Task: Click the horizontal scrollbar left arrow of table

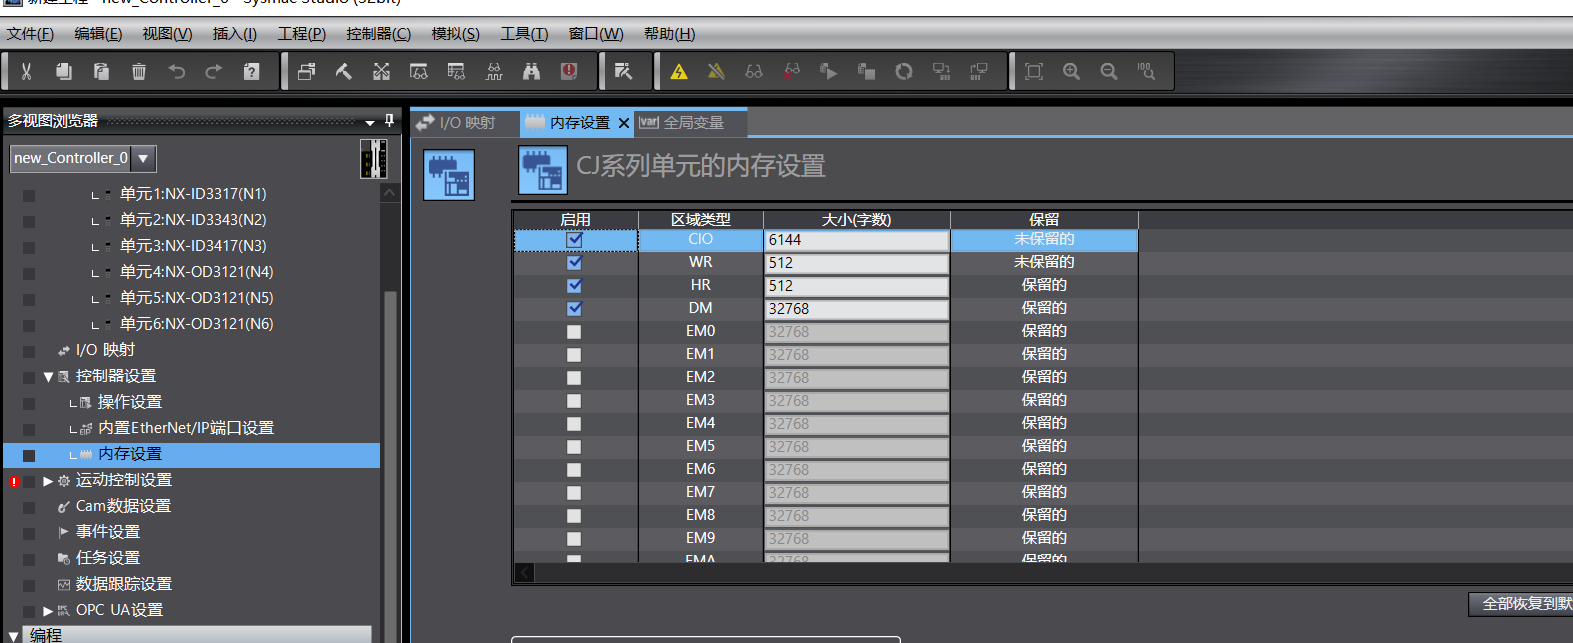Action: pyautogui.click(x=525, y=573)
